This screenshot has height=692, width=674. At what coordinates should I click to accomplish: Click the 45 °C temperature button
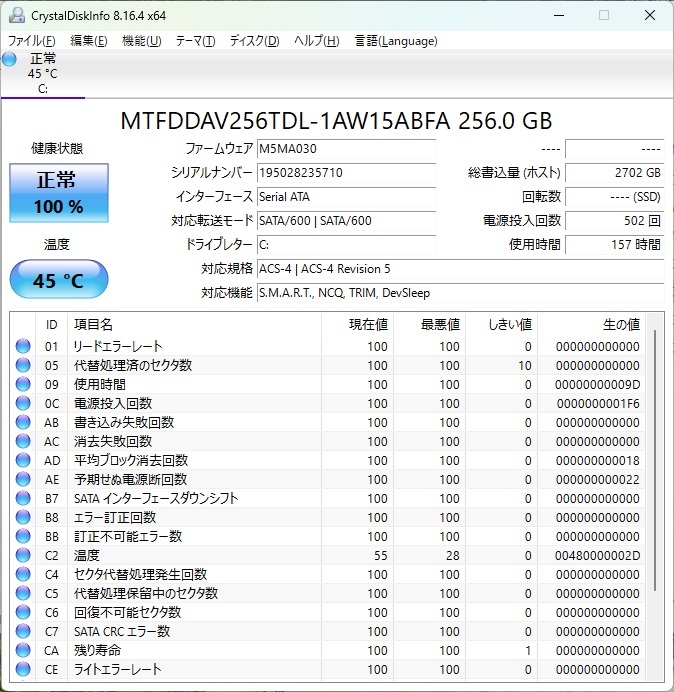pyautogui.click(x=59, y=279)
